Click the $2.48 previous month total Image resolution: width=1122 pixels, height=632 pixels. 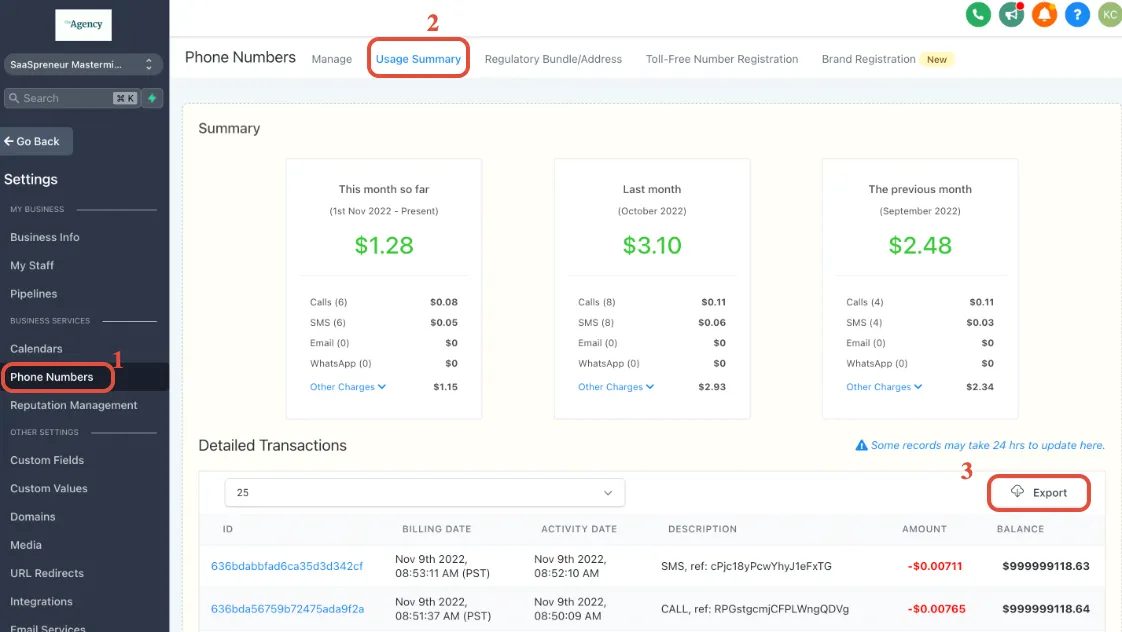920,245
